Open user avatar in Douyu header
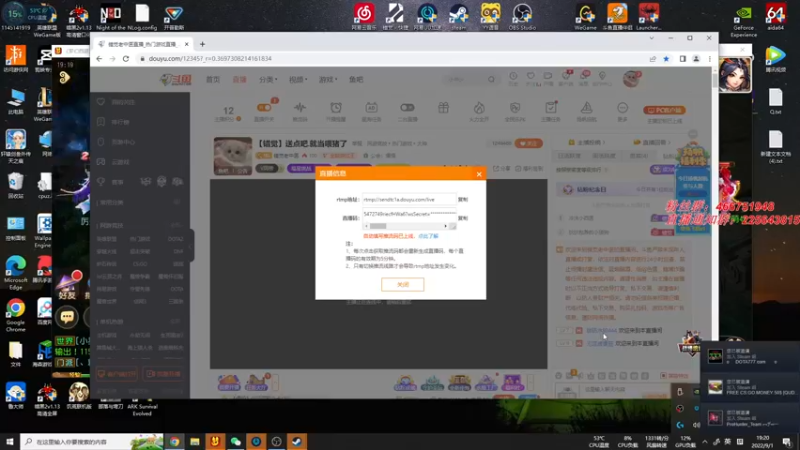The height and width of the screenshot is (450, 800). point(631,79)
